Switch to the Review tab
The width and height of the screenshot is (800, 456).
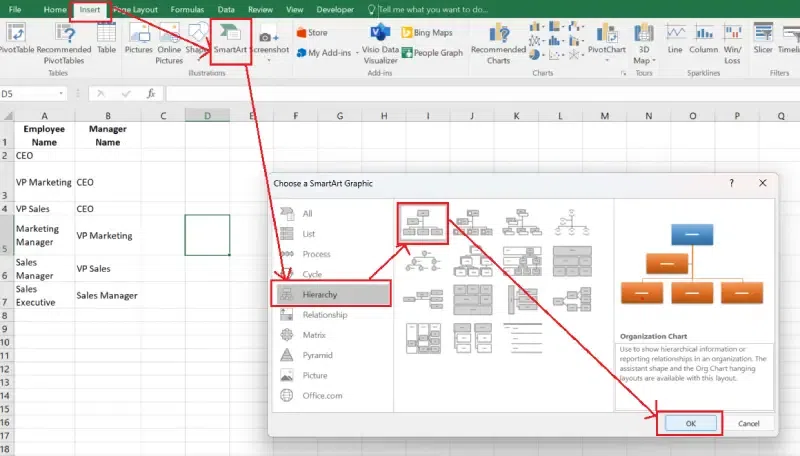click(x=260, y=9)
